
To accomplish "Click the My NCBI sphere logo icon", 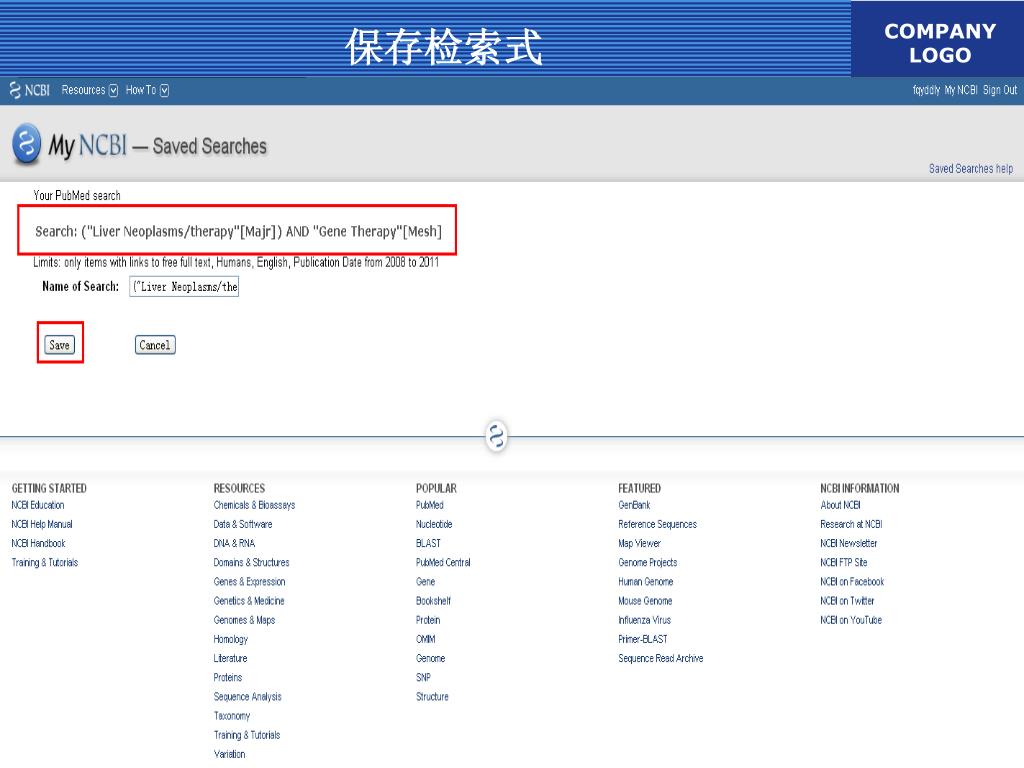I will (x=27, y=143).
